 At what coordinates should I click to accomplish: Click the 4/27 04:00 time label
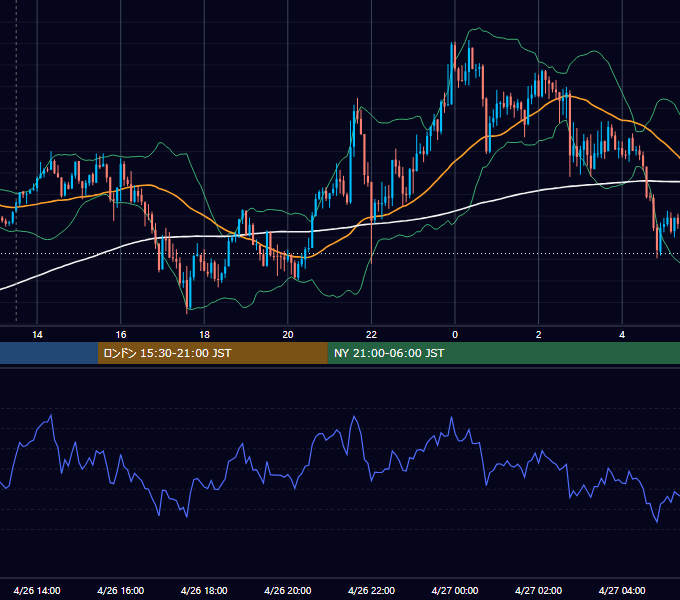point(622,590)
